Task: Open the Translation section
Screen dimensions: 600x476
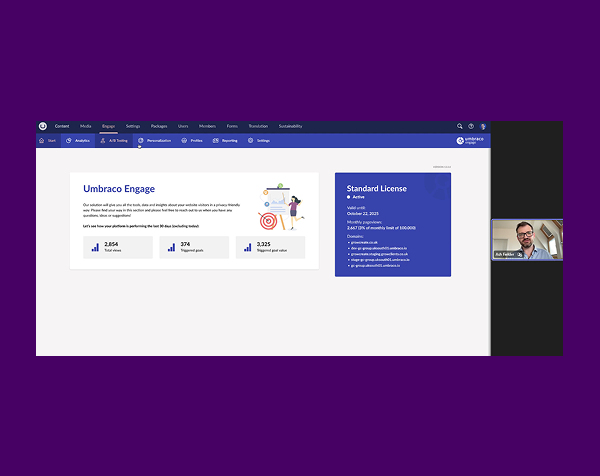Action: [x=258, y=126]
